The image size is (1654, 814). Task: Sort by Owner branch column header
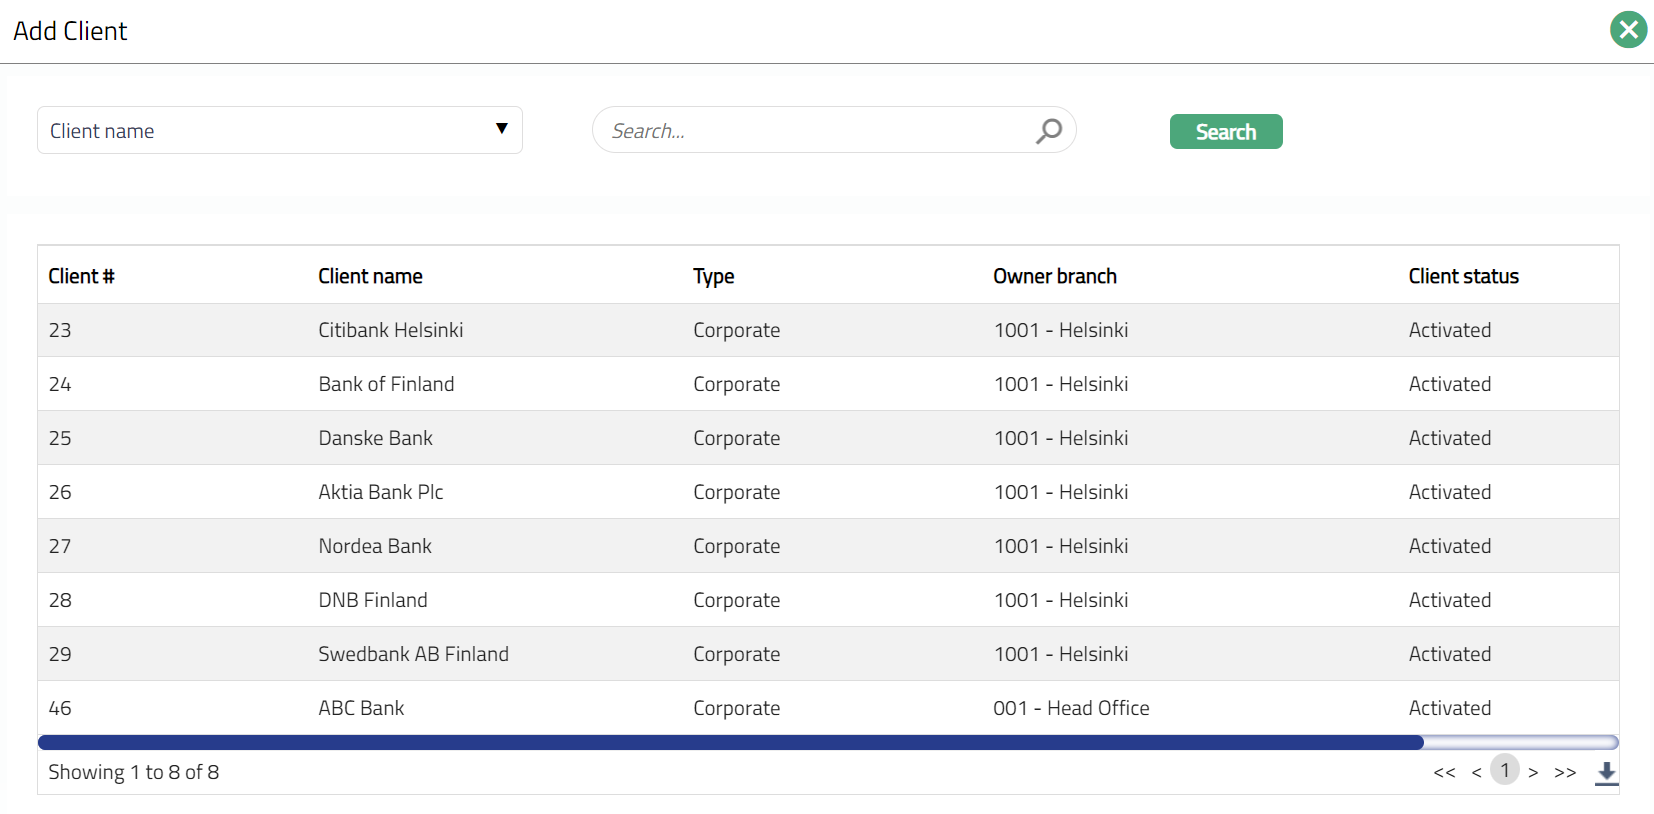[x=1054, y=276]
